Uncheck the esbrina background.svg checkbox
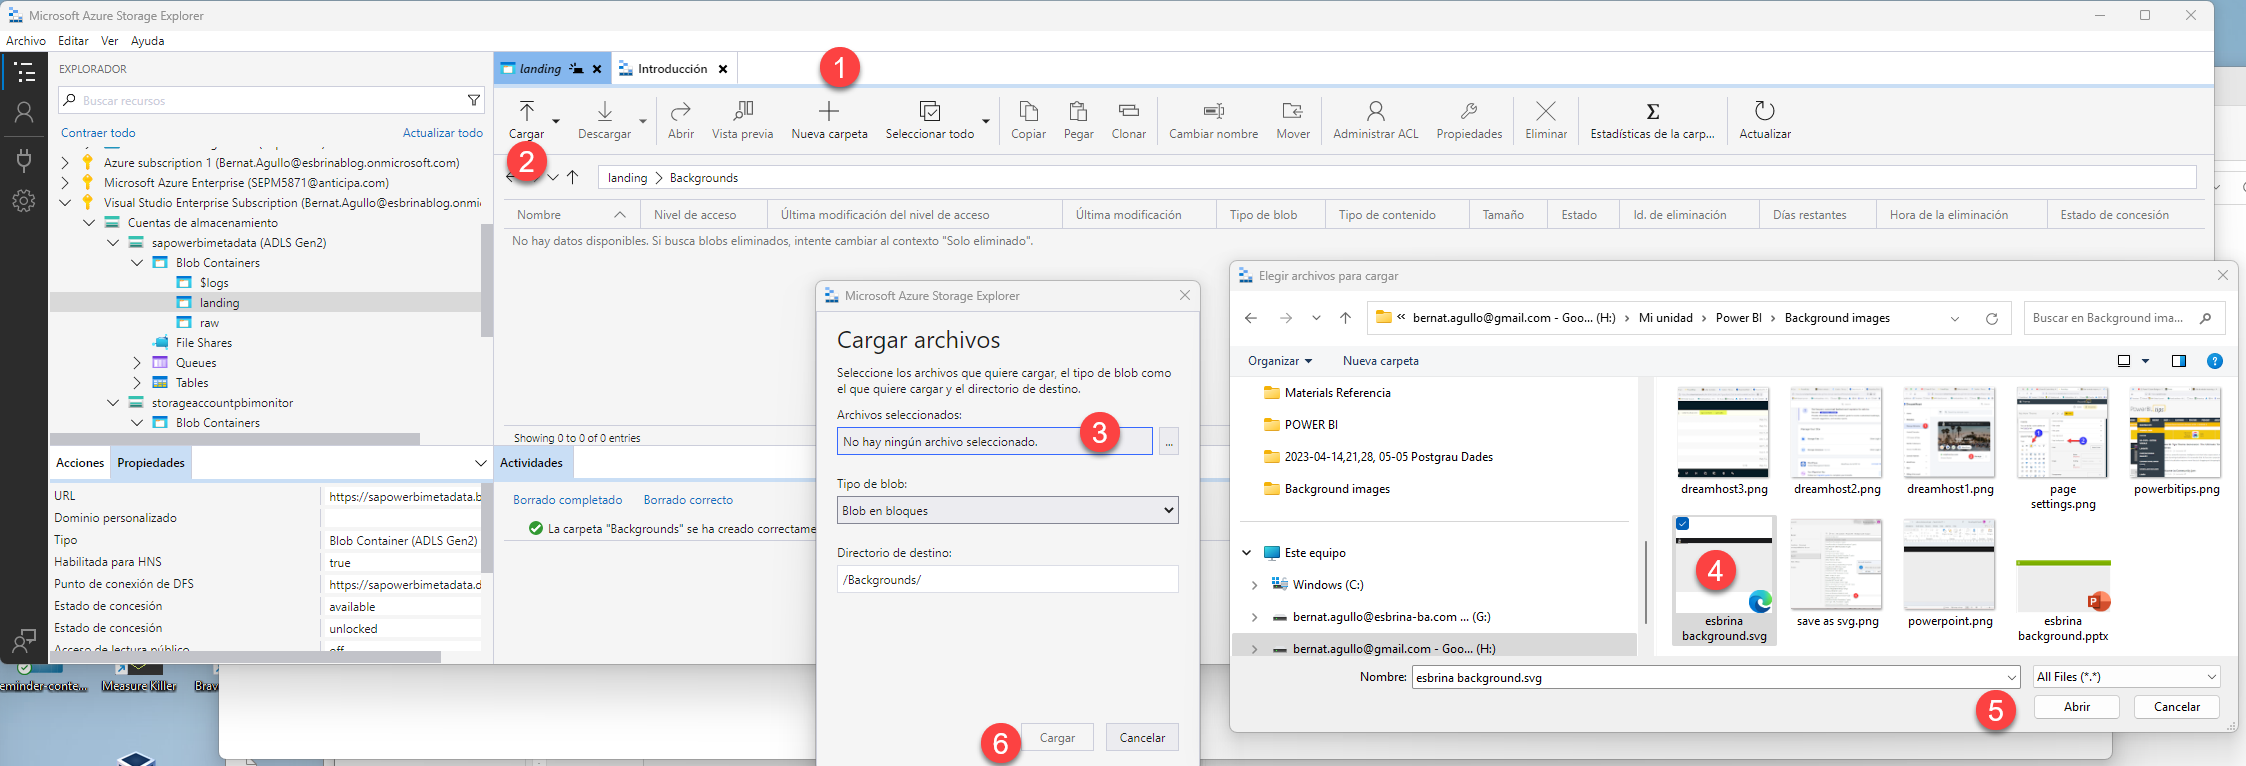 tap(1683, 524)
